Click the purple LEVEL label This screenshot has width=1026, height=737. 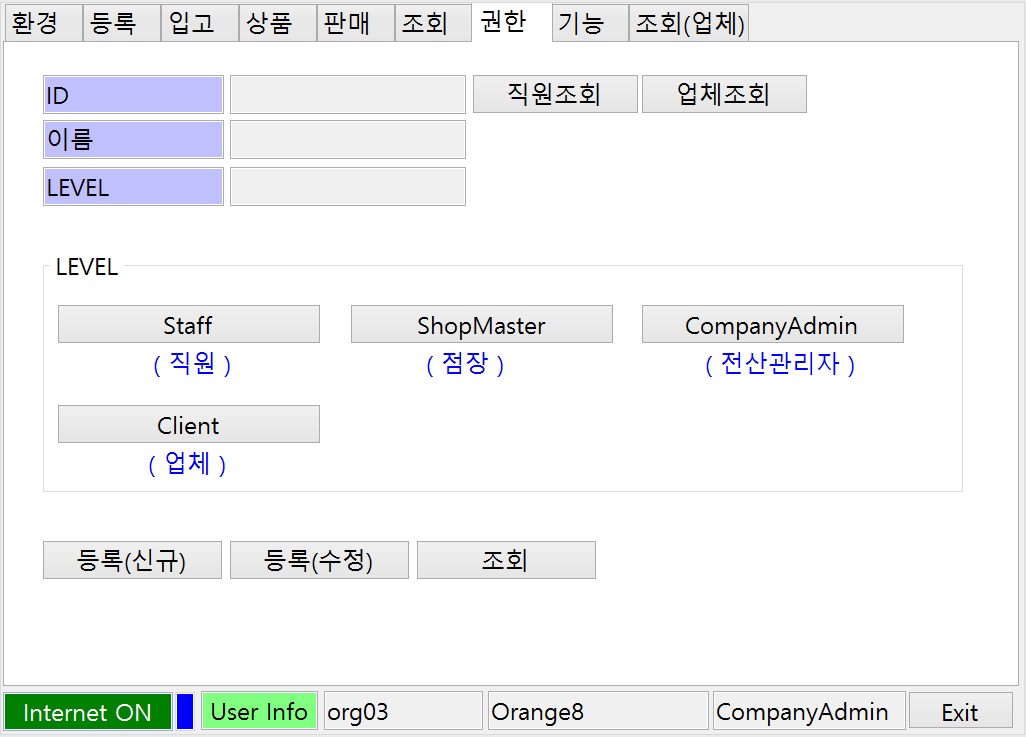point(133,187)
